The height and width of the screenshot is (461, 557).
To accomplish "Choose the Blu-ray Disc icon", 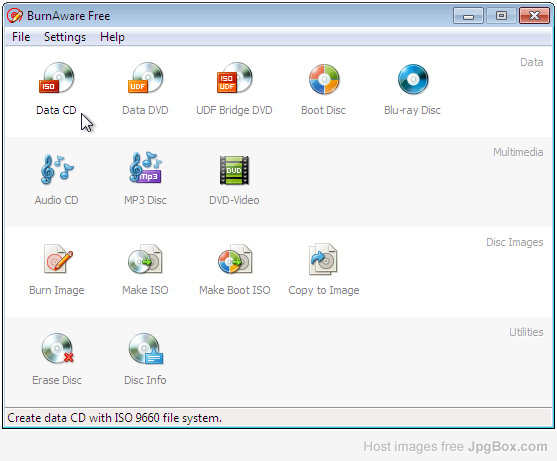I will pos(413,79).
